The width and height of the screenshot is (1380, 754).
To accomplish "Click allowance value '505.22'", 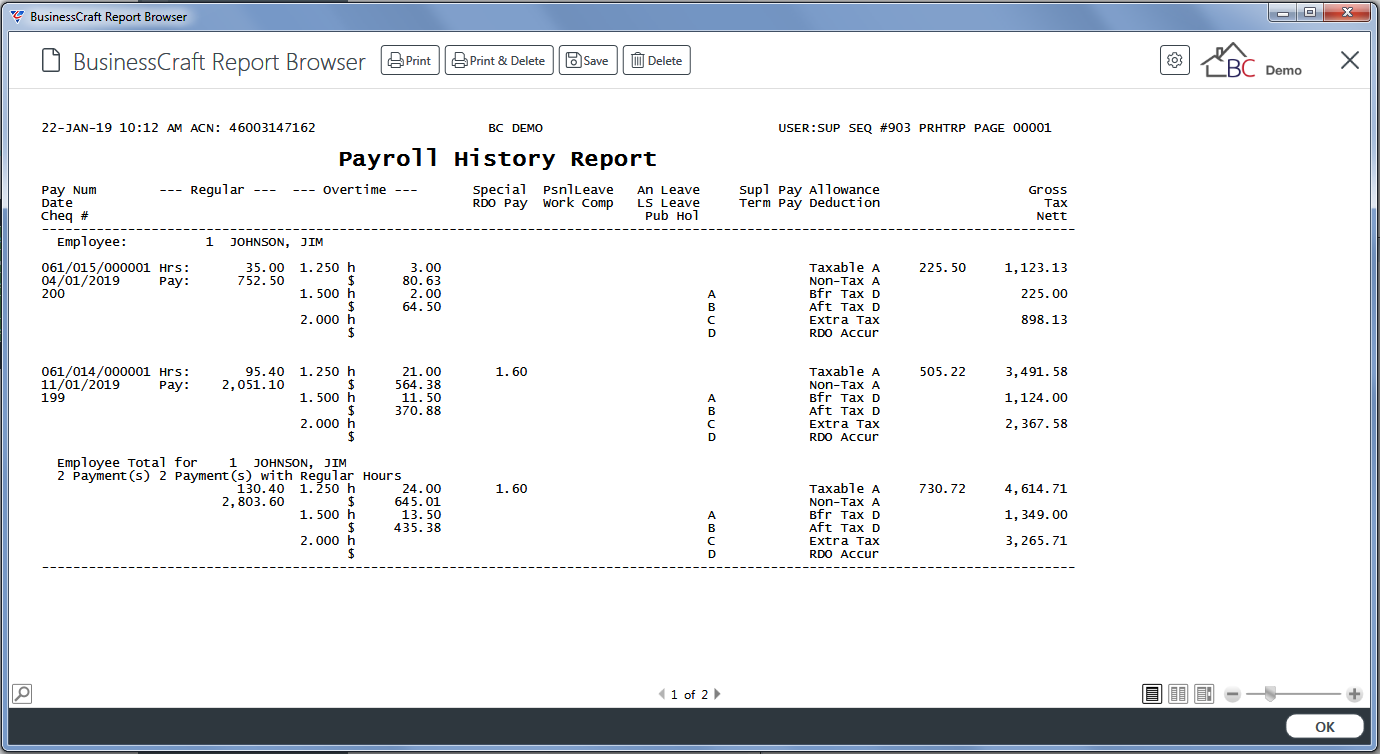I will 942,372.
